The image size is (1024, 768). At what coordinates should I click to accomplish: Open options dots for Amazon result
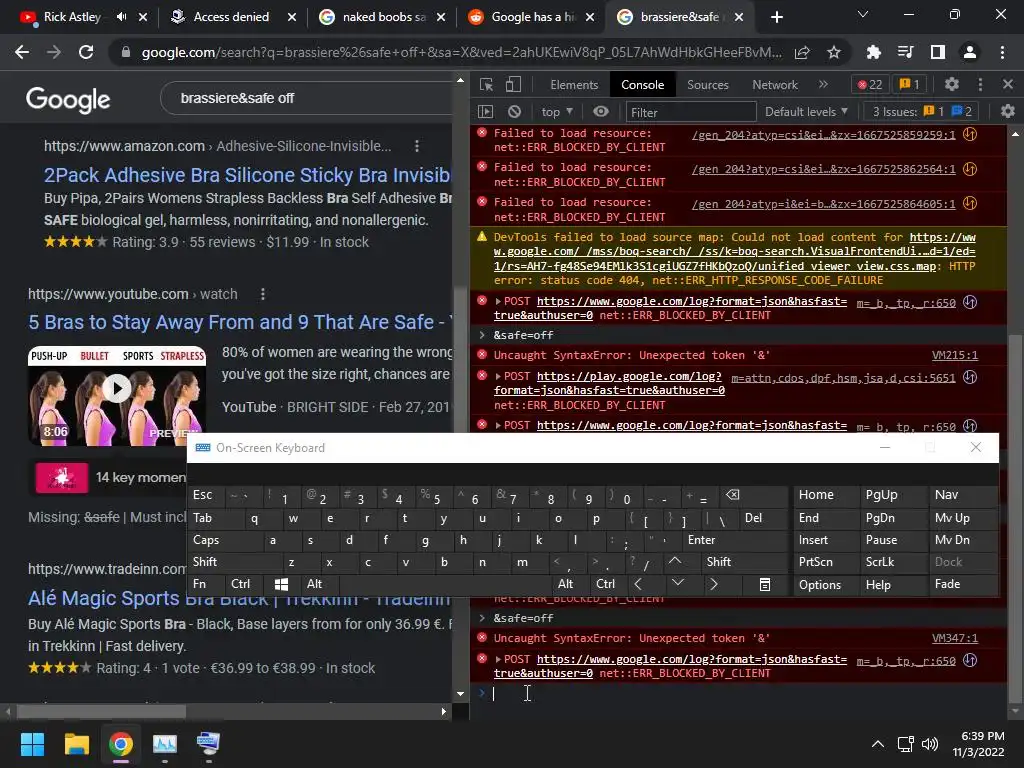[417, 146]
